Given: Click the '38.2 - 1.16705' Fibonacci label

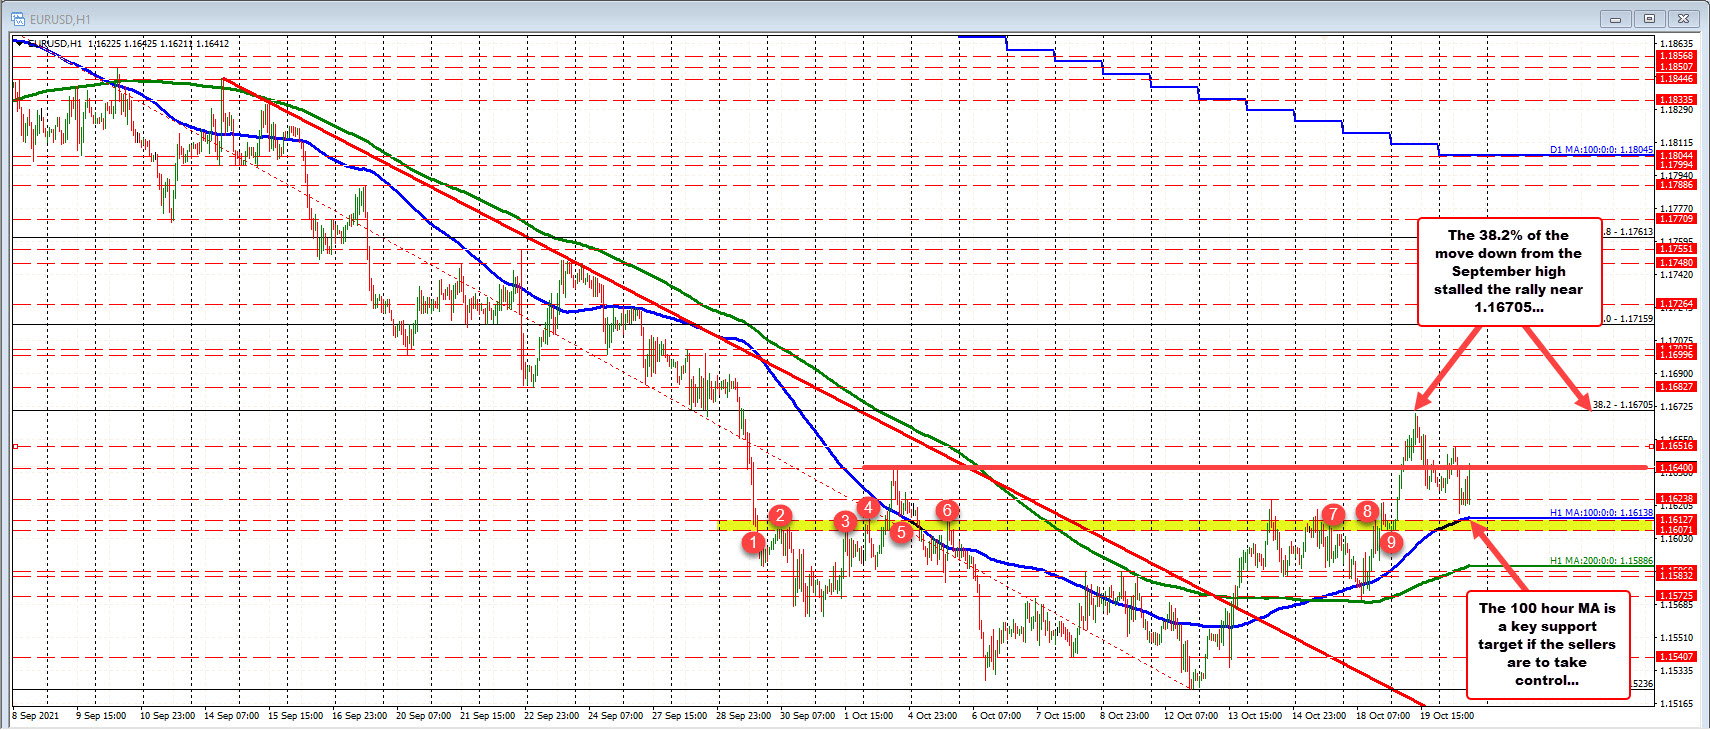Looking at the screenshot, I should tap(1622, 405).
